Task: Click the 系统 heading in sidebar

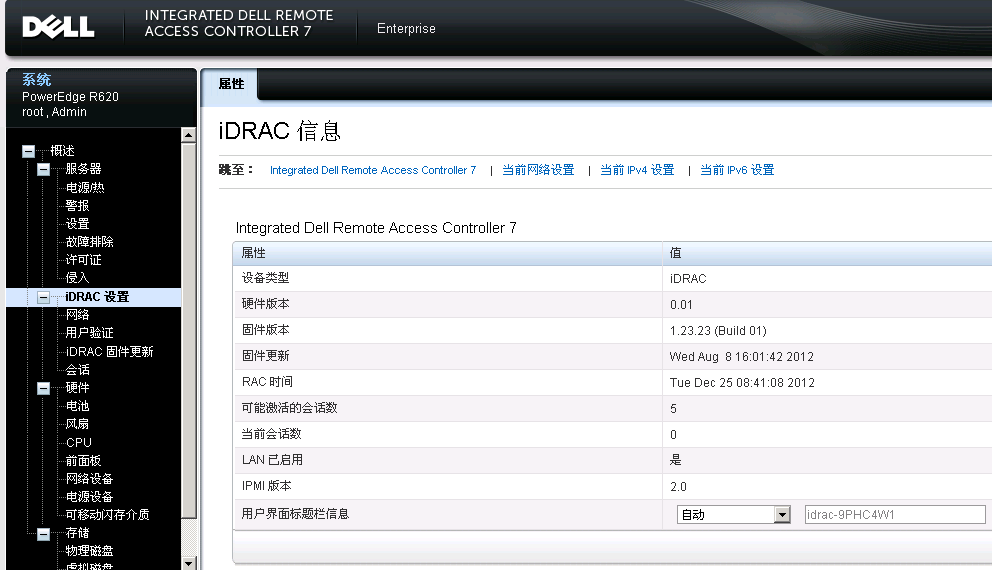Action: click(x=37, y=80)
